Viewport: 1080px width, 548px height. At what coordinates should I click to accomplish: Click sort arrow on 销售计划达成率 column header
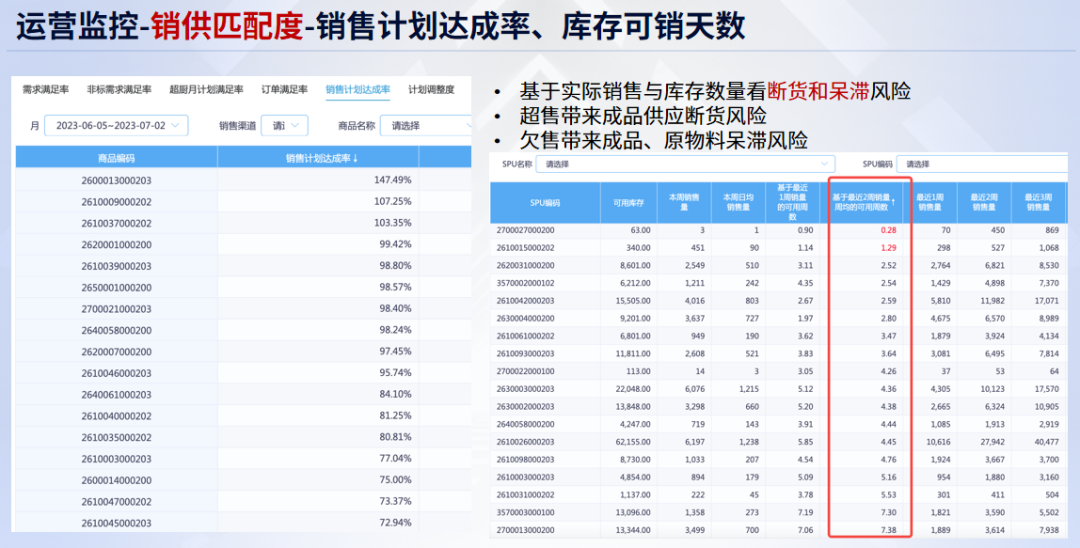355,159
